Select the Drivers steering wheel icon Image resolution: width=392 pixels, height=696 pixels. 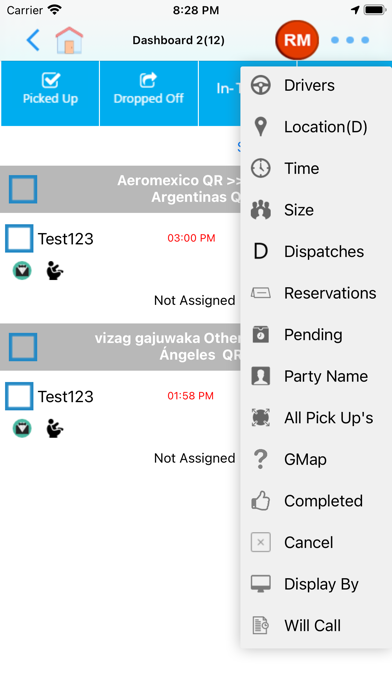pyautogui.click(x=261, y=85)
